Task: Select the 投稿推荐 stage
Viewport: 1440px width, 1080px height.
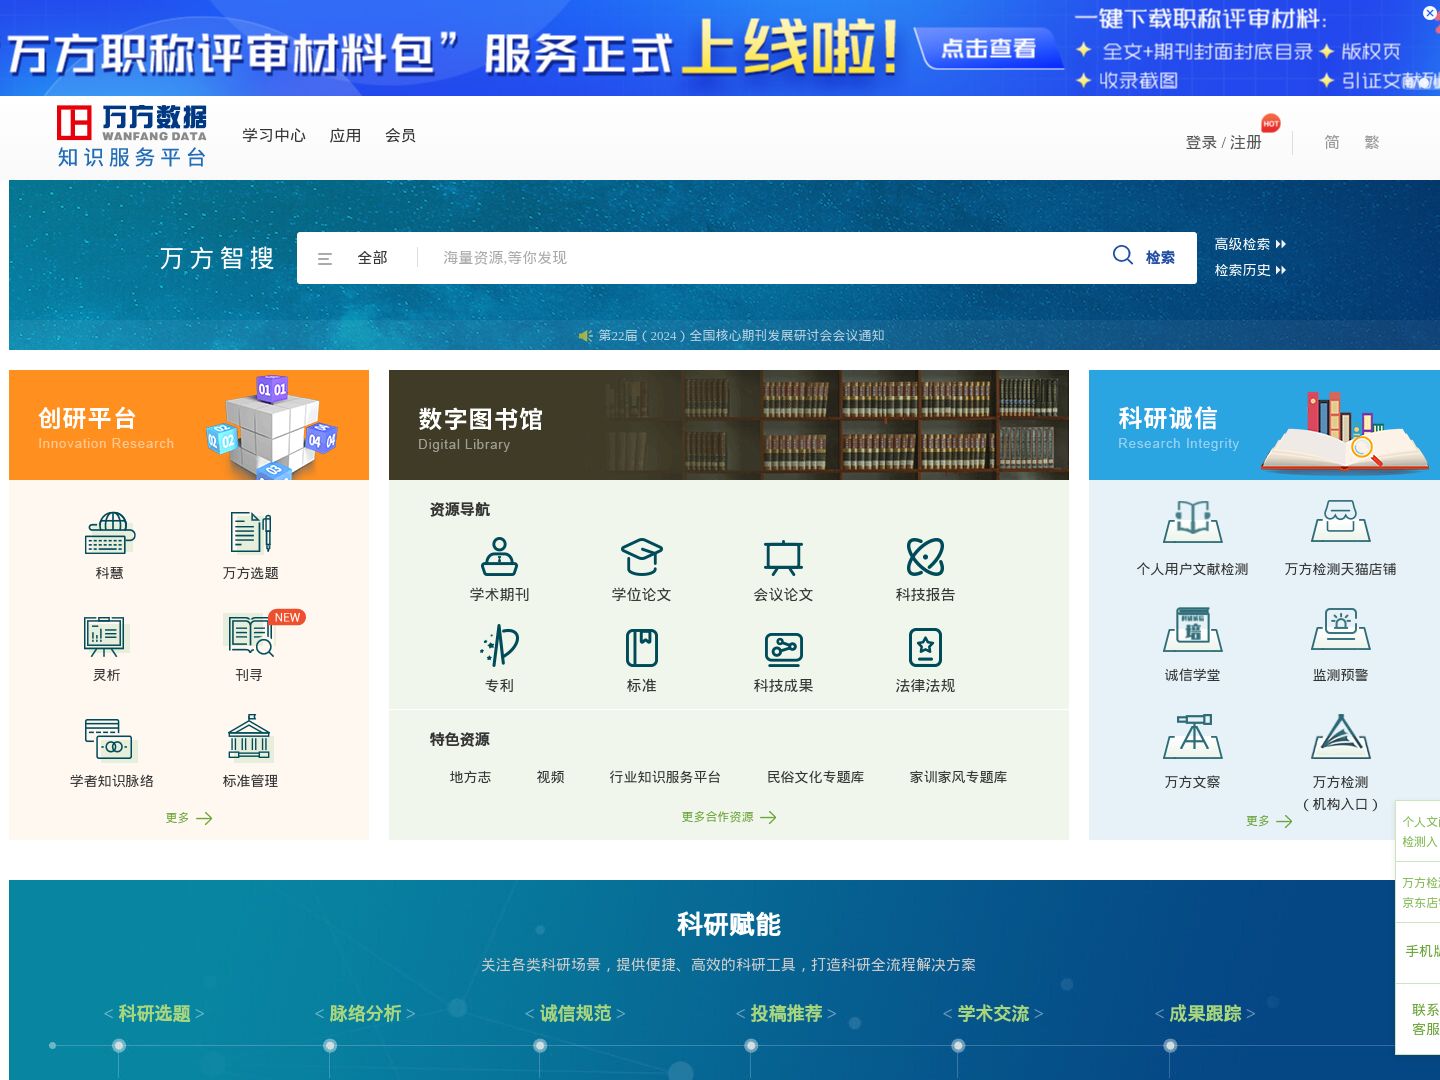Action: [x=786, y=1013]
